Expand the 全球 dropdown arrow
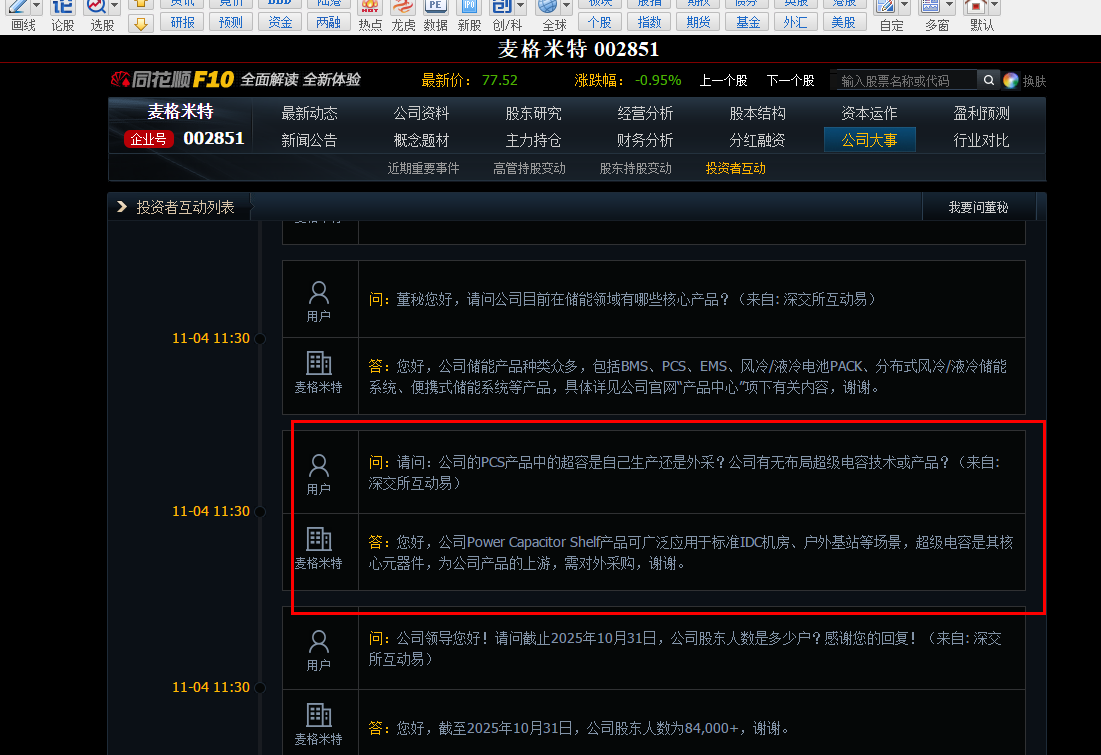The width and height of the screenshot is (1101, 755). pos(566,7)
